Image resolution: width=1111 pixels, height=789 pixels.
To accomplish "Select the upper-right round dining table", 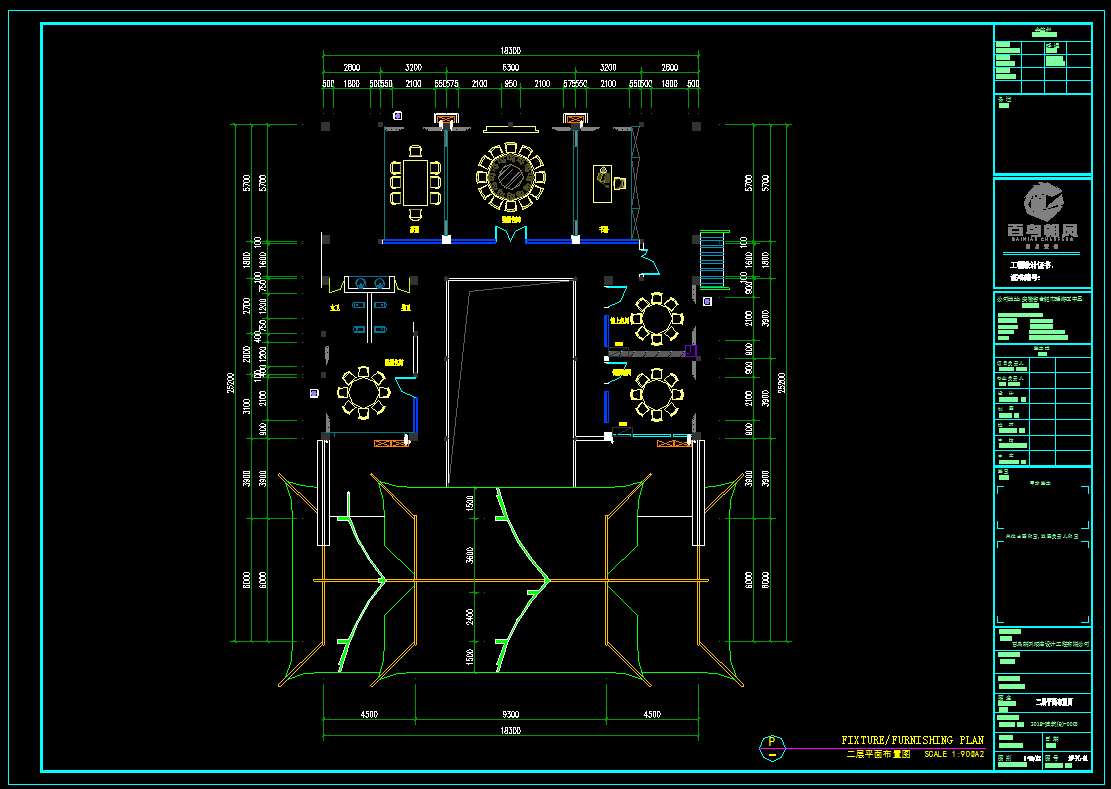I will coord(657,319).
